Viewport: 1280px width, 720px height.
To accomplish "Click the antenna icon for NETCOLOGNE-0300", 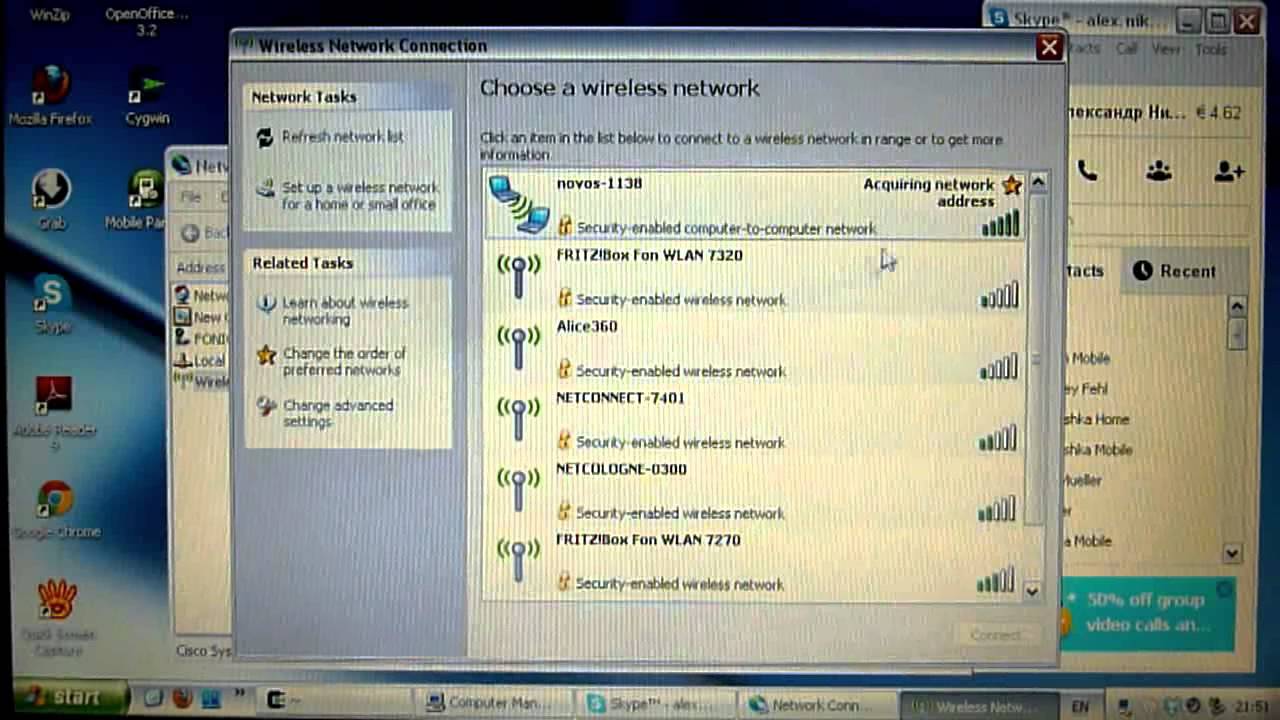I will tap(518, 489).
